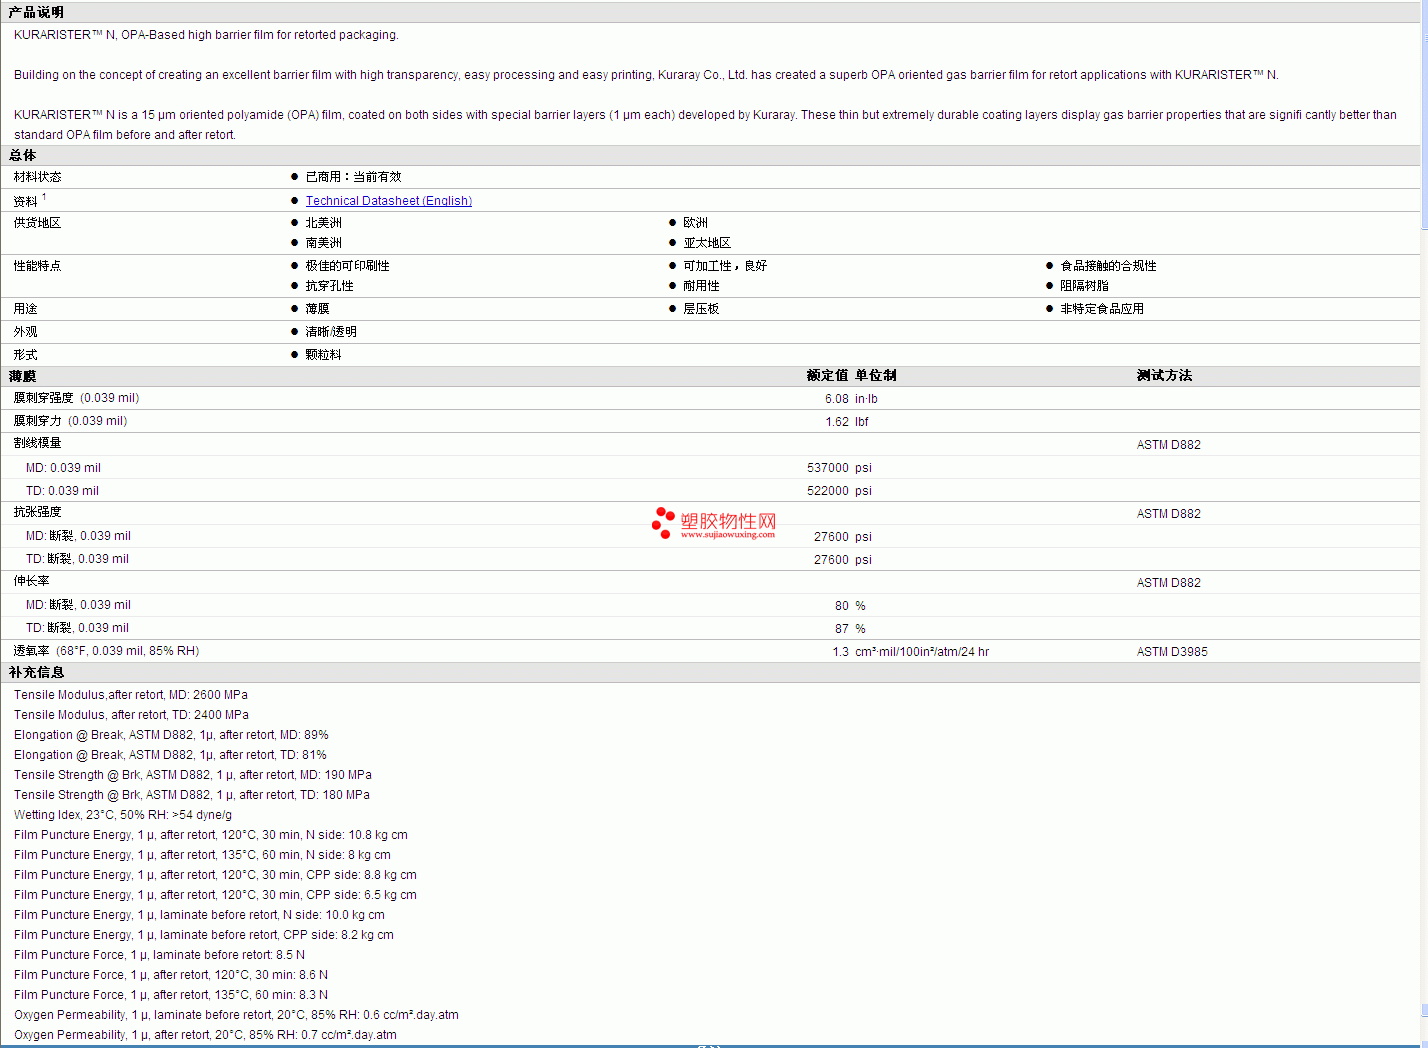
Task: Click the test method "ASTM D3985"
Action: (x=1172, y=652)
